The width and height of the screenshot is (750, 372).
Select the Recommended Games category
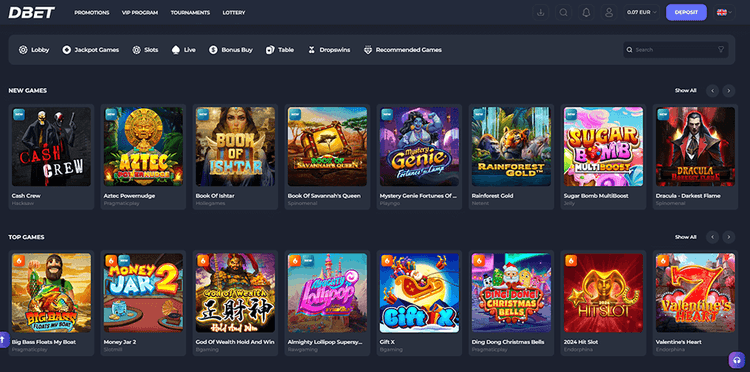click(x=403, y=50)
